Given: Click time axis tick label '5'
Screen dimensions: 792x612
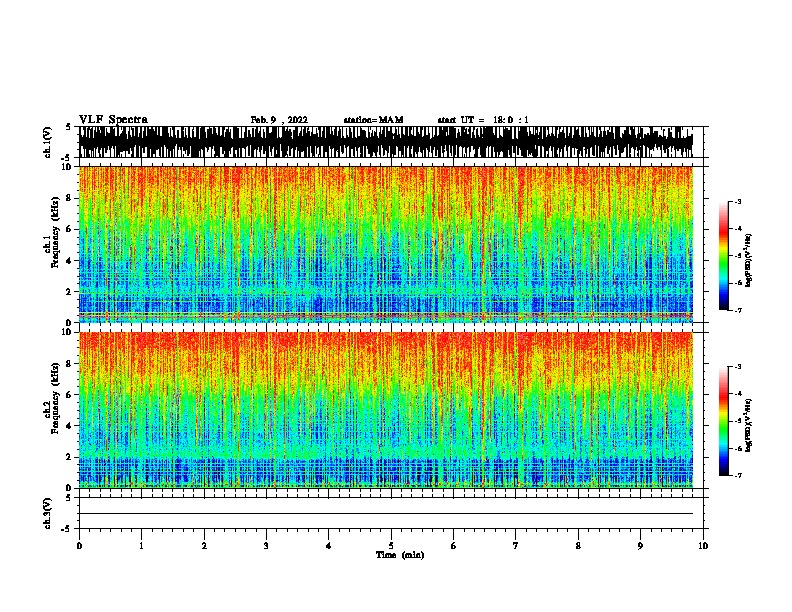Looking at the screenshot, I should point(391,545).
